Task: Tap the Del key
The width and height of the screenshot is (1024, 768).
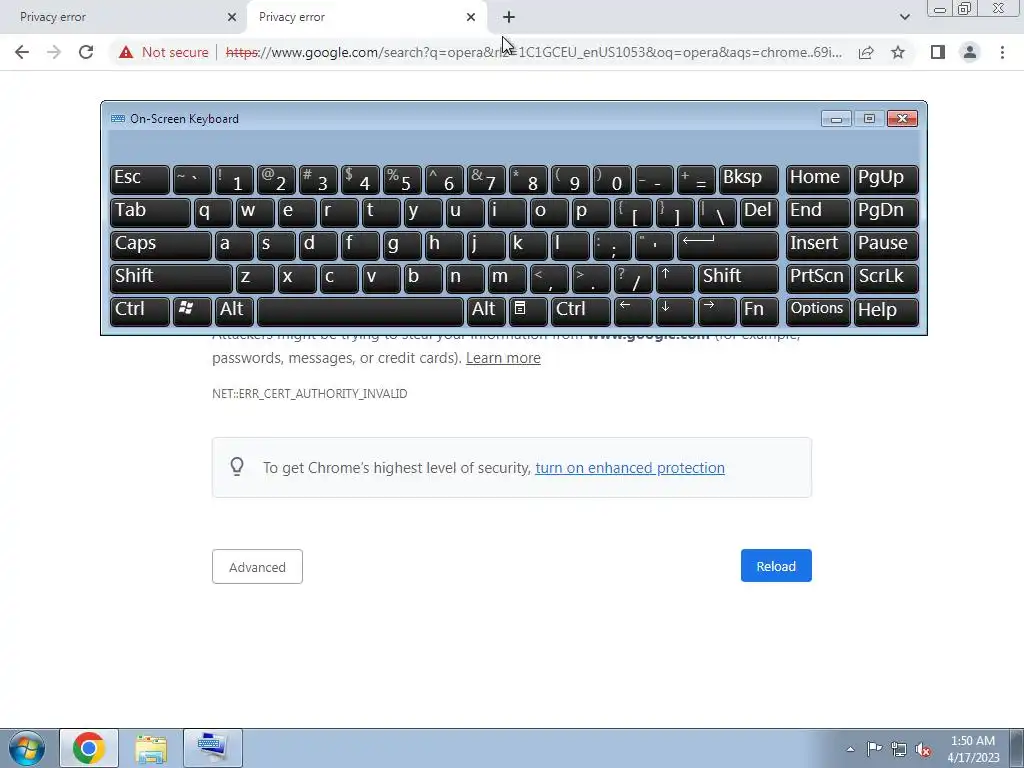Action: [759, 212]
